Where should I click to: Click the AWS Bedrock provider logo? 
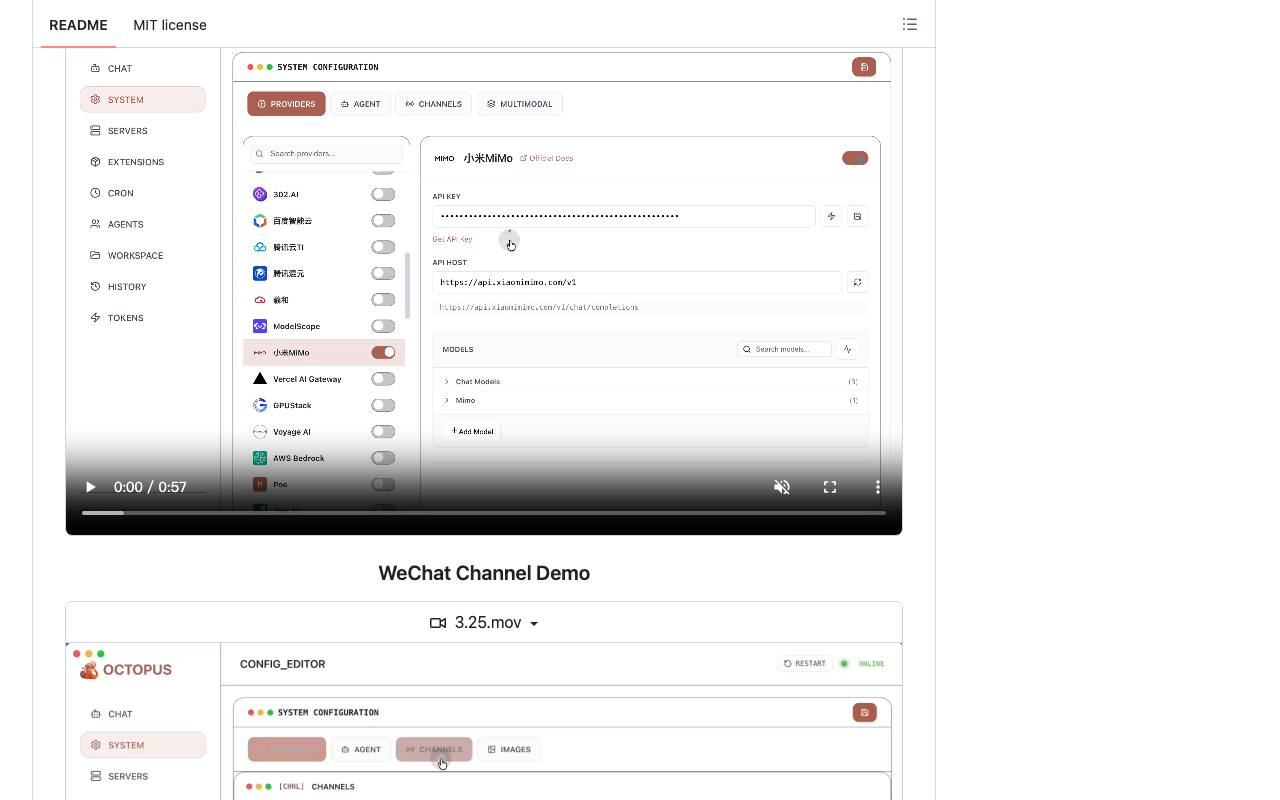[260, 458]
